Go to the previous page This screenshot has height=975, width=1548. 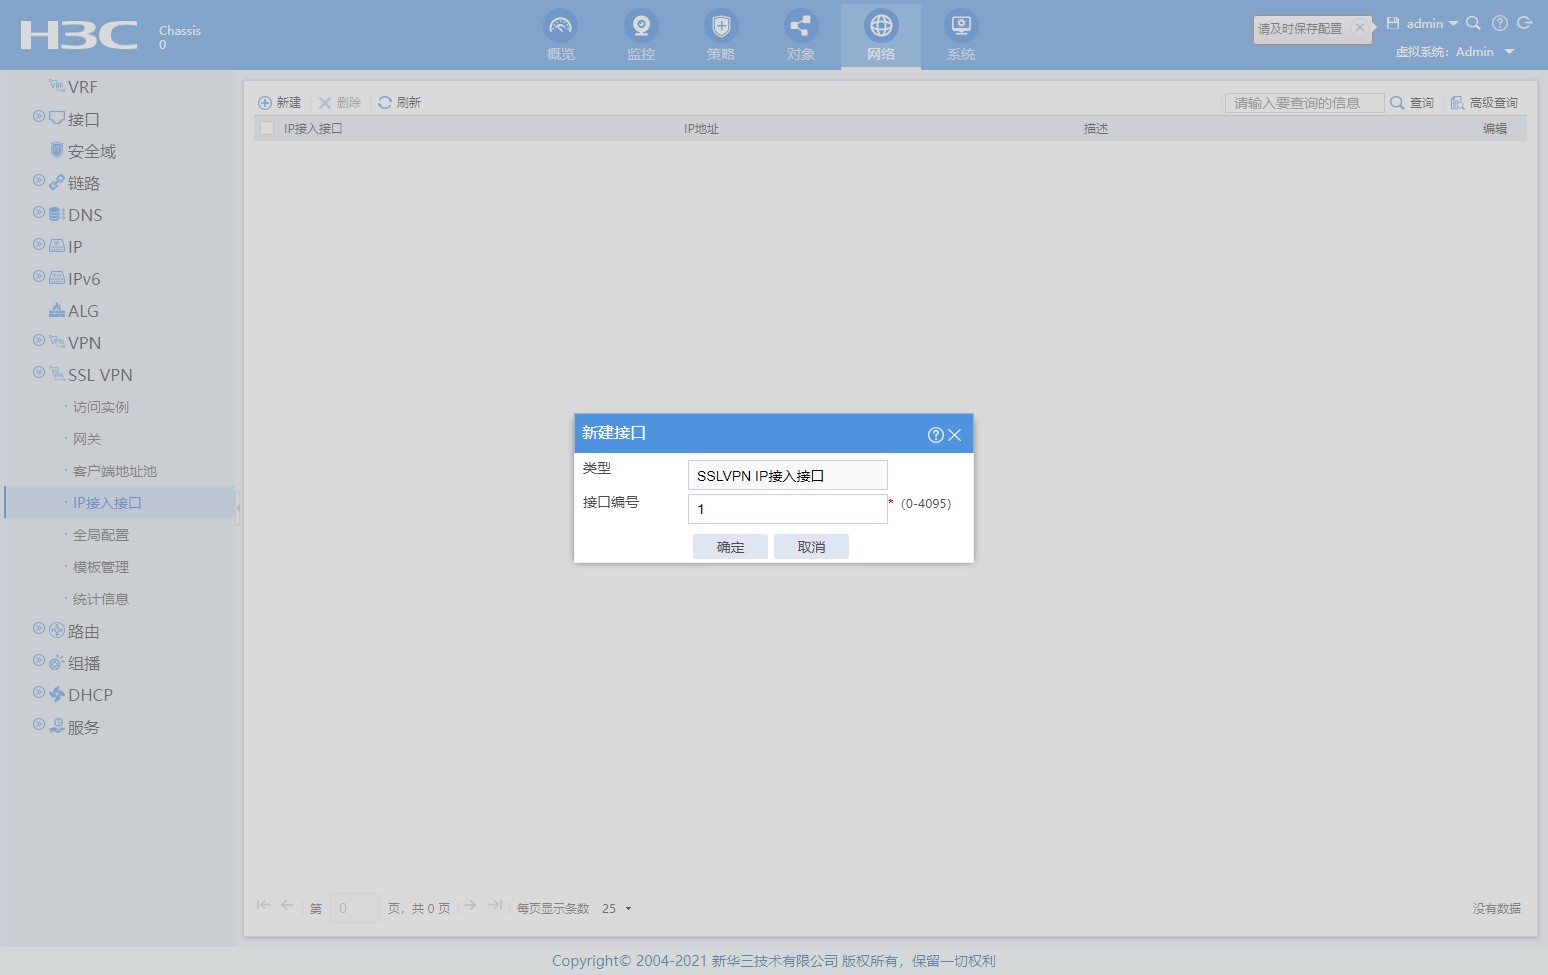[x=287, y=905]
